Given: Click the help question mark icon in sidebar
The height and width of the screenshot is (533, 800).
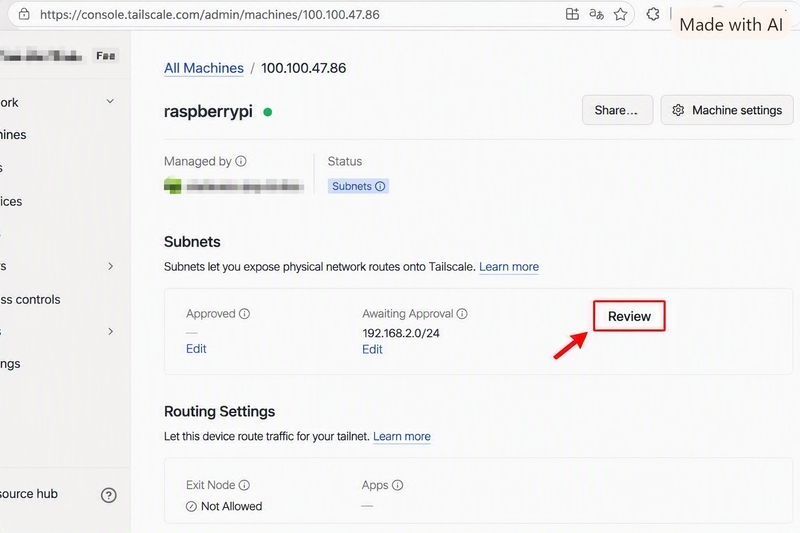Looking at the screenshot, I should pos(109,495).
